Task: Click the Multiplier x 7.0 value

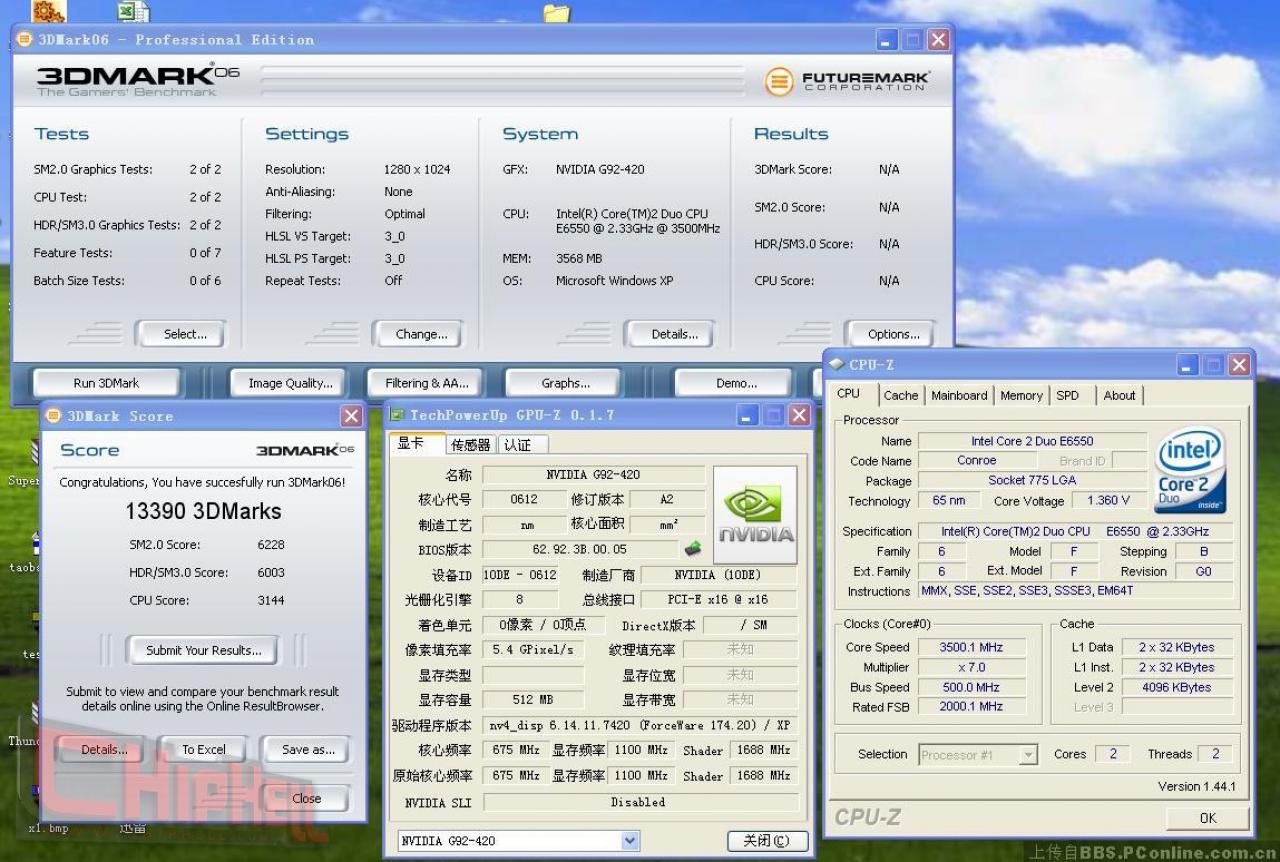Action: [970, 667]
